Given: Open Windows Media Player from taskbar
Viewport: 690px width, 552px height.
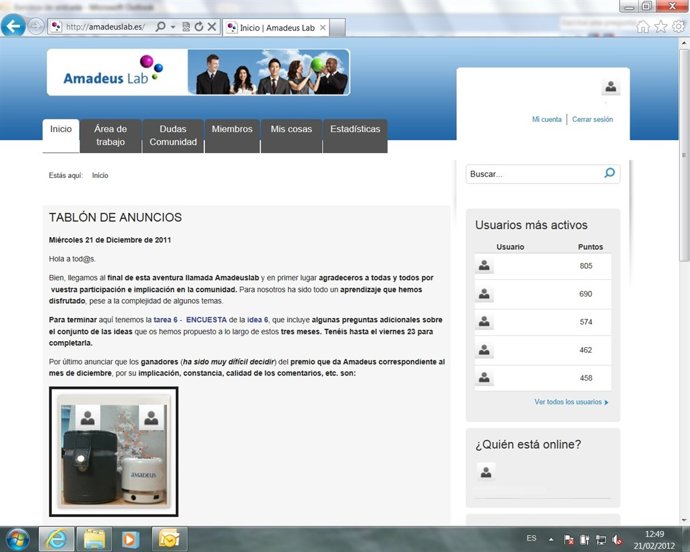Looking at the screenshot, I should coord(130,538).
